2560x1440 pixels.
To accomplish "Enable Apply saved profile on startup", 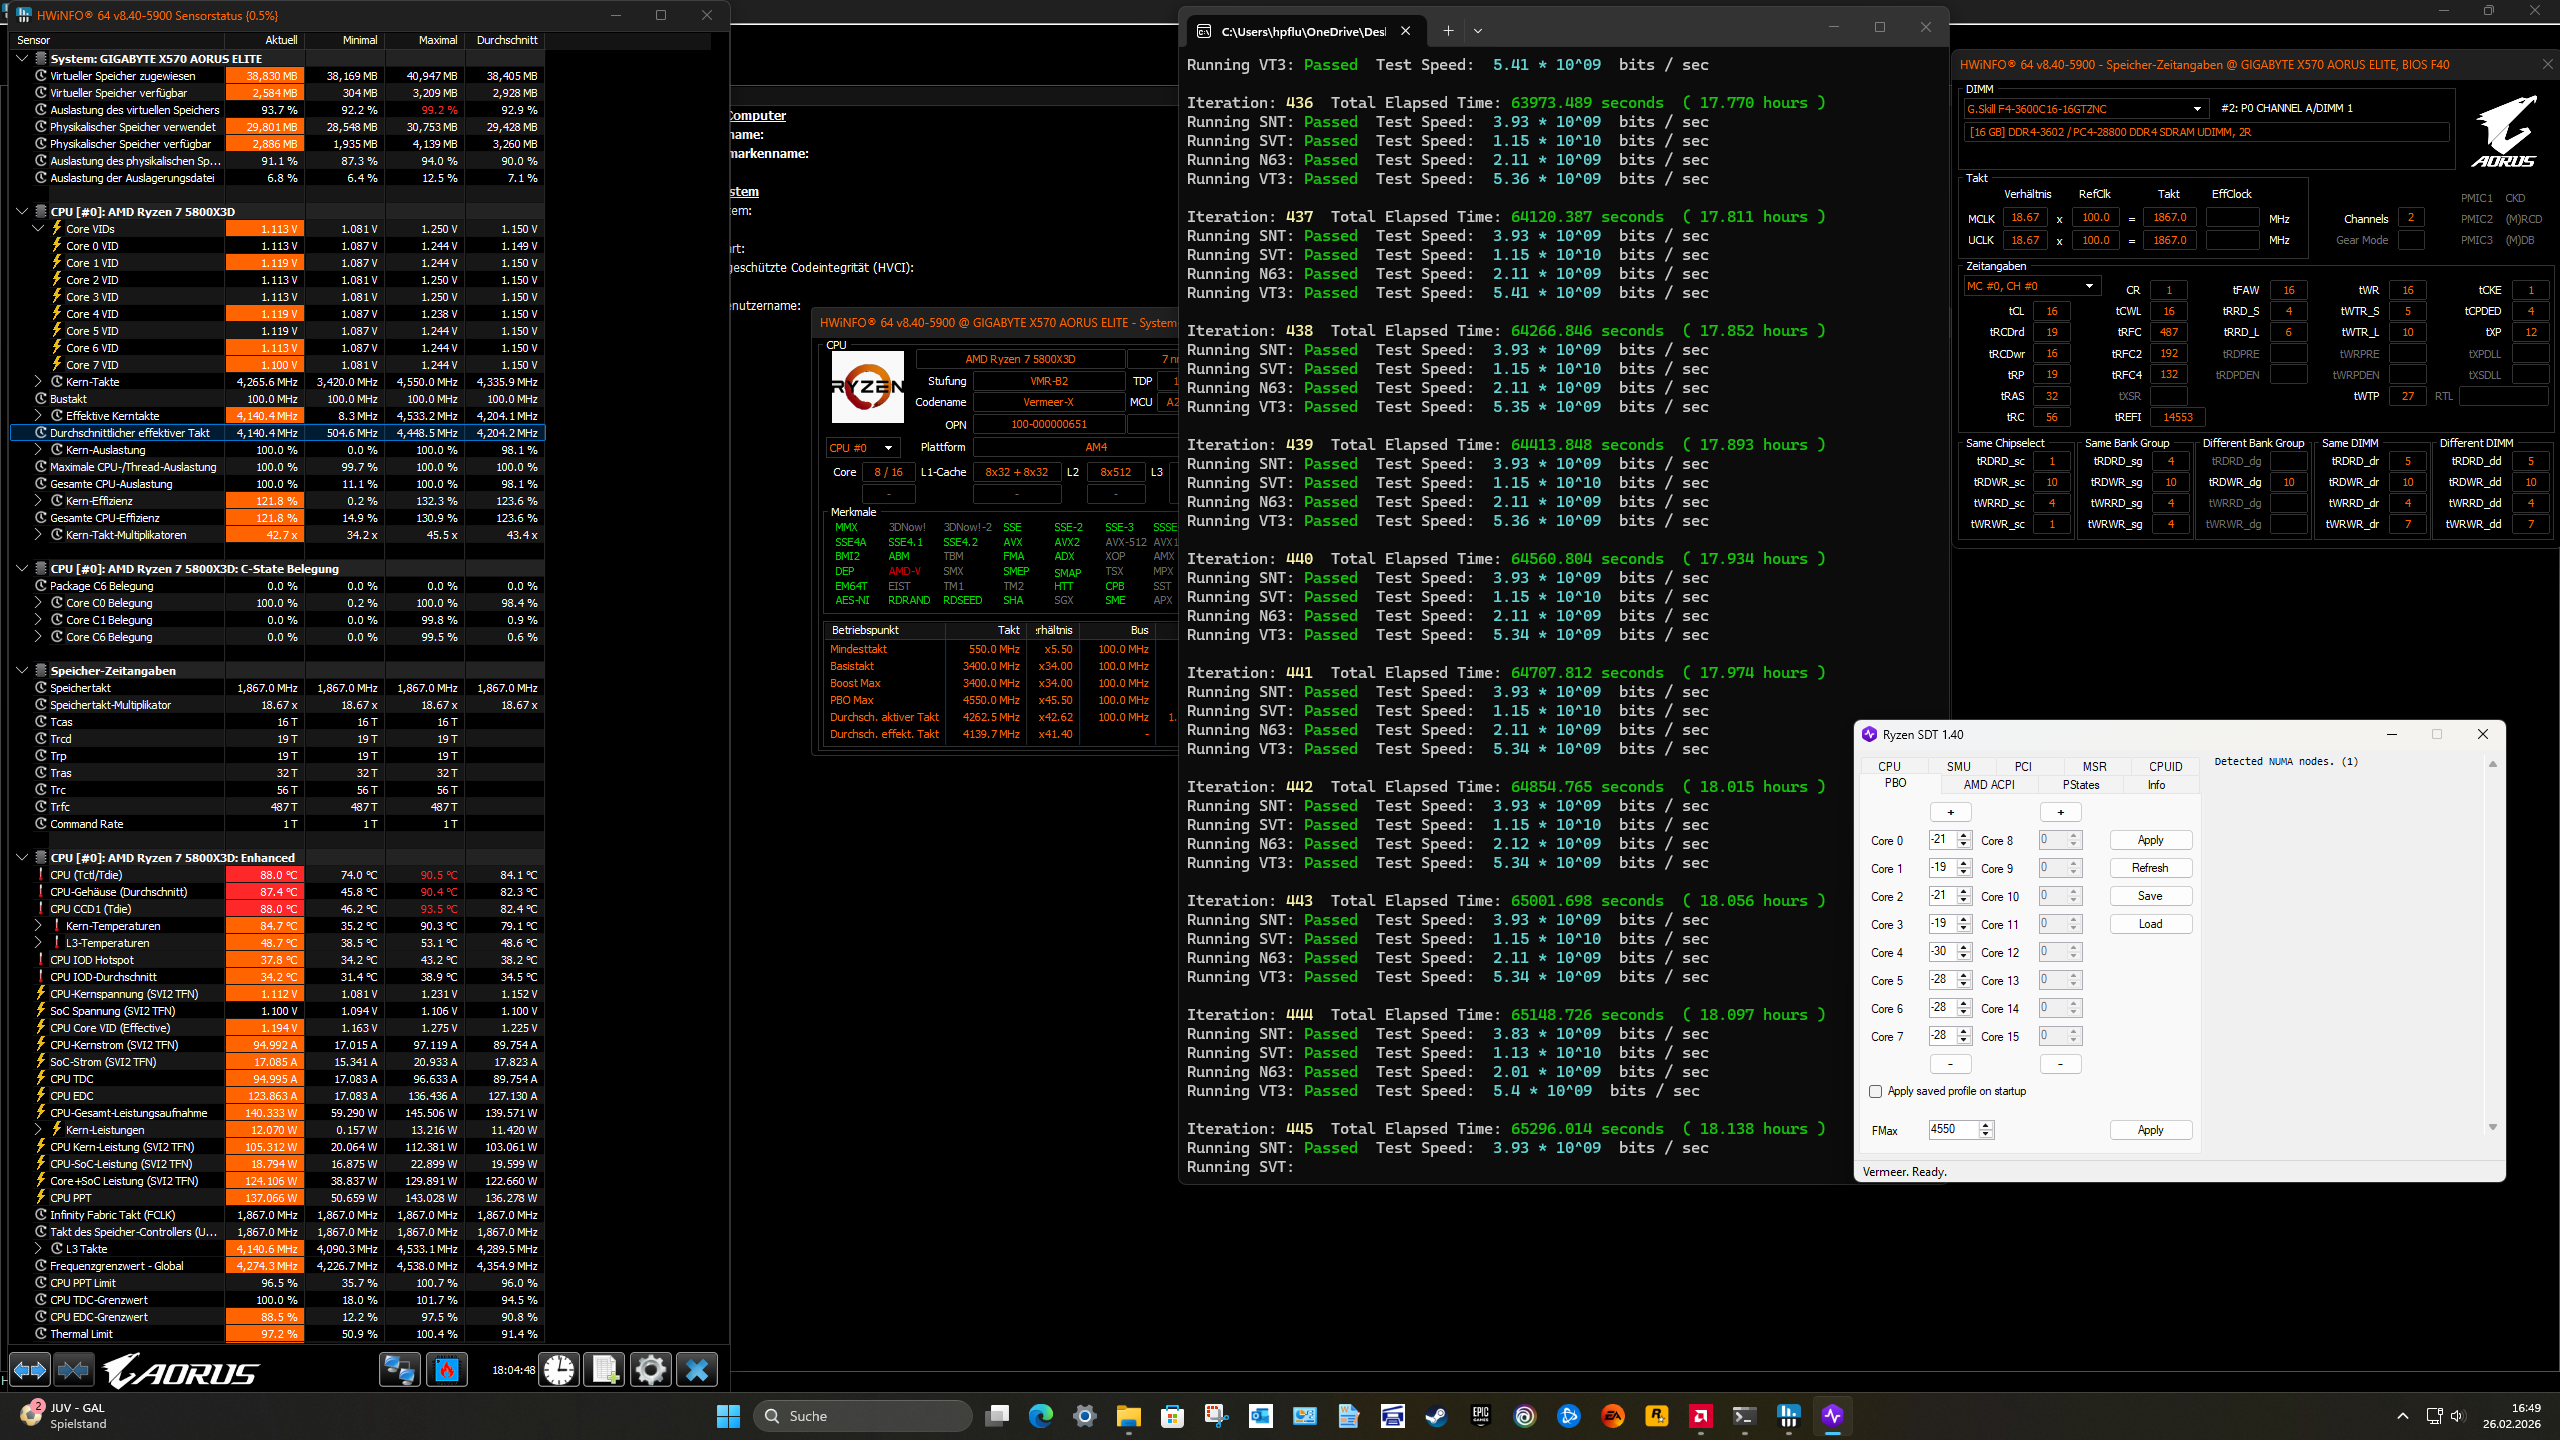I will point(1875,1091).
